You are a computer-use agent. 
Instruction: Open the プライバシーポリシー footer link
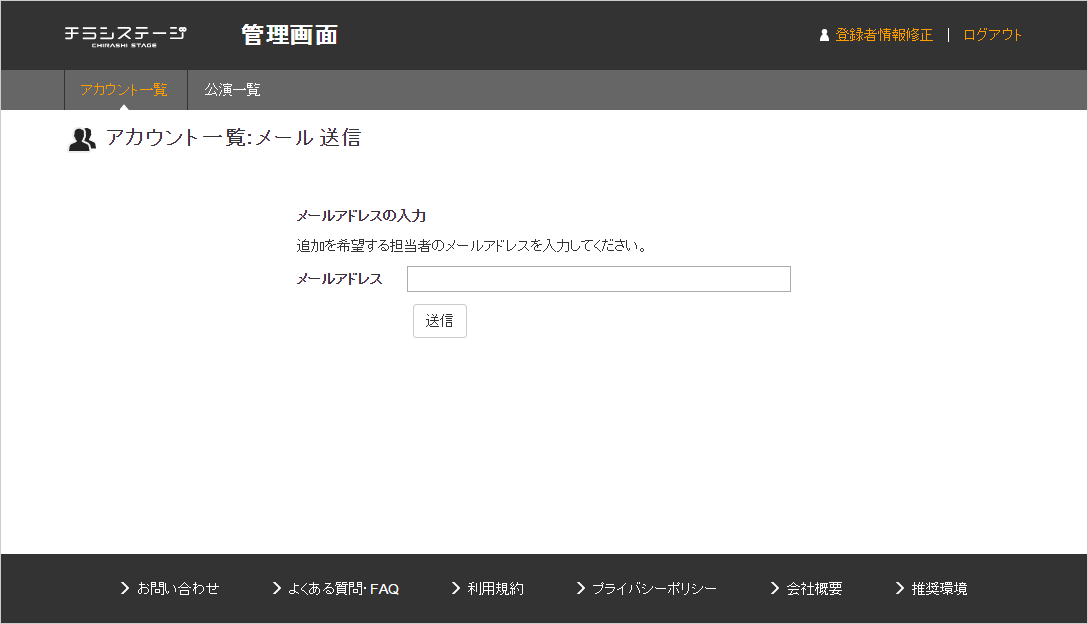pos(654,589)
